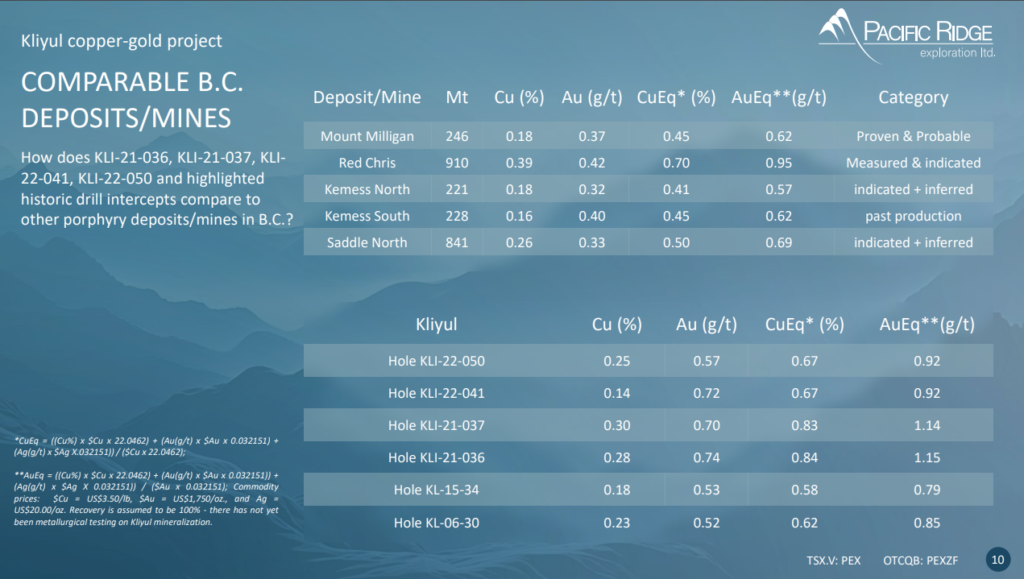The width and height of the screenshot is (1024, 579).
Task: Click the 246 Mt value for Mount Milligan
Action: pos(456,136)
